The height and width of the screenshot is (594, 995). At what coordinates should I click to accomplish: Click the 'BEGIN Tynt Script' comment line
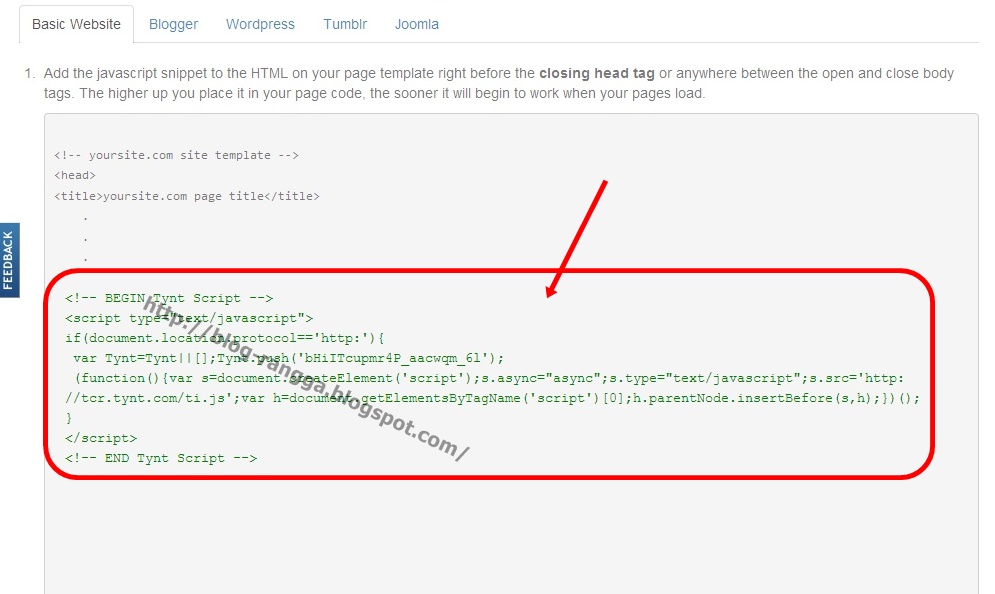[x=169, y=298]
